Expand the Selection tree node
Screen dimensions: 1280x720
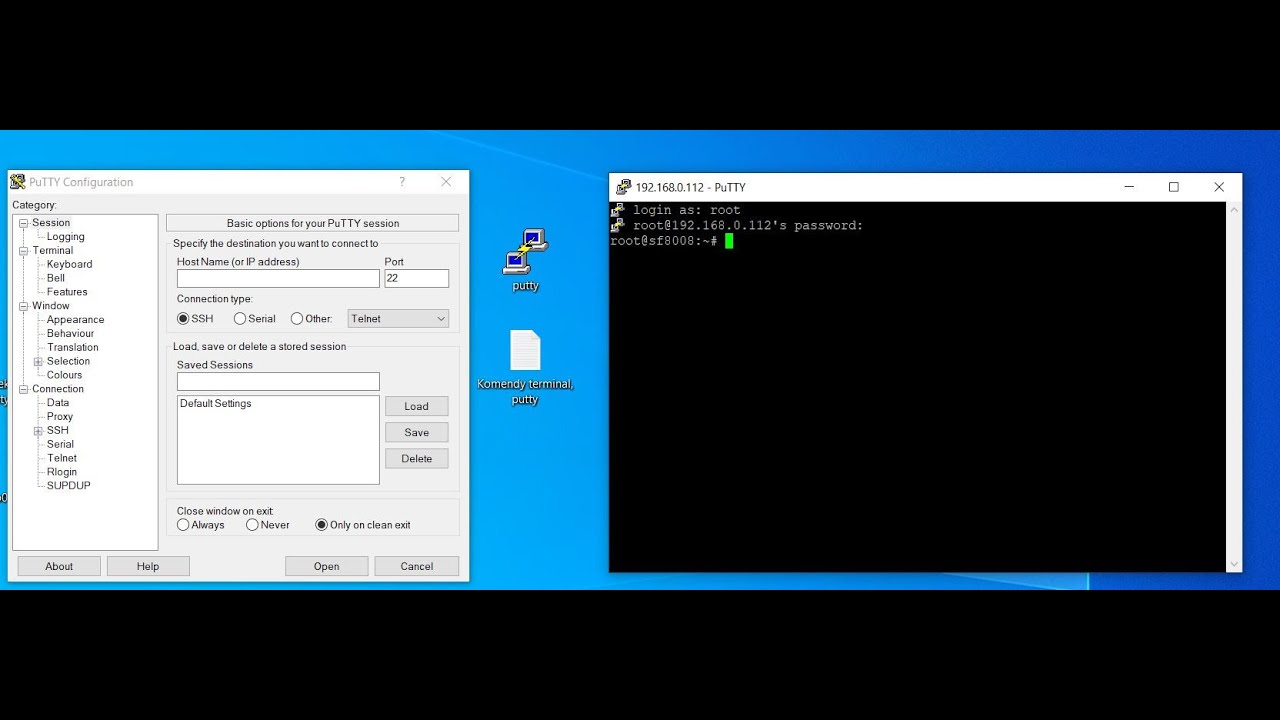[x=38, y=362]
